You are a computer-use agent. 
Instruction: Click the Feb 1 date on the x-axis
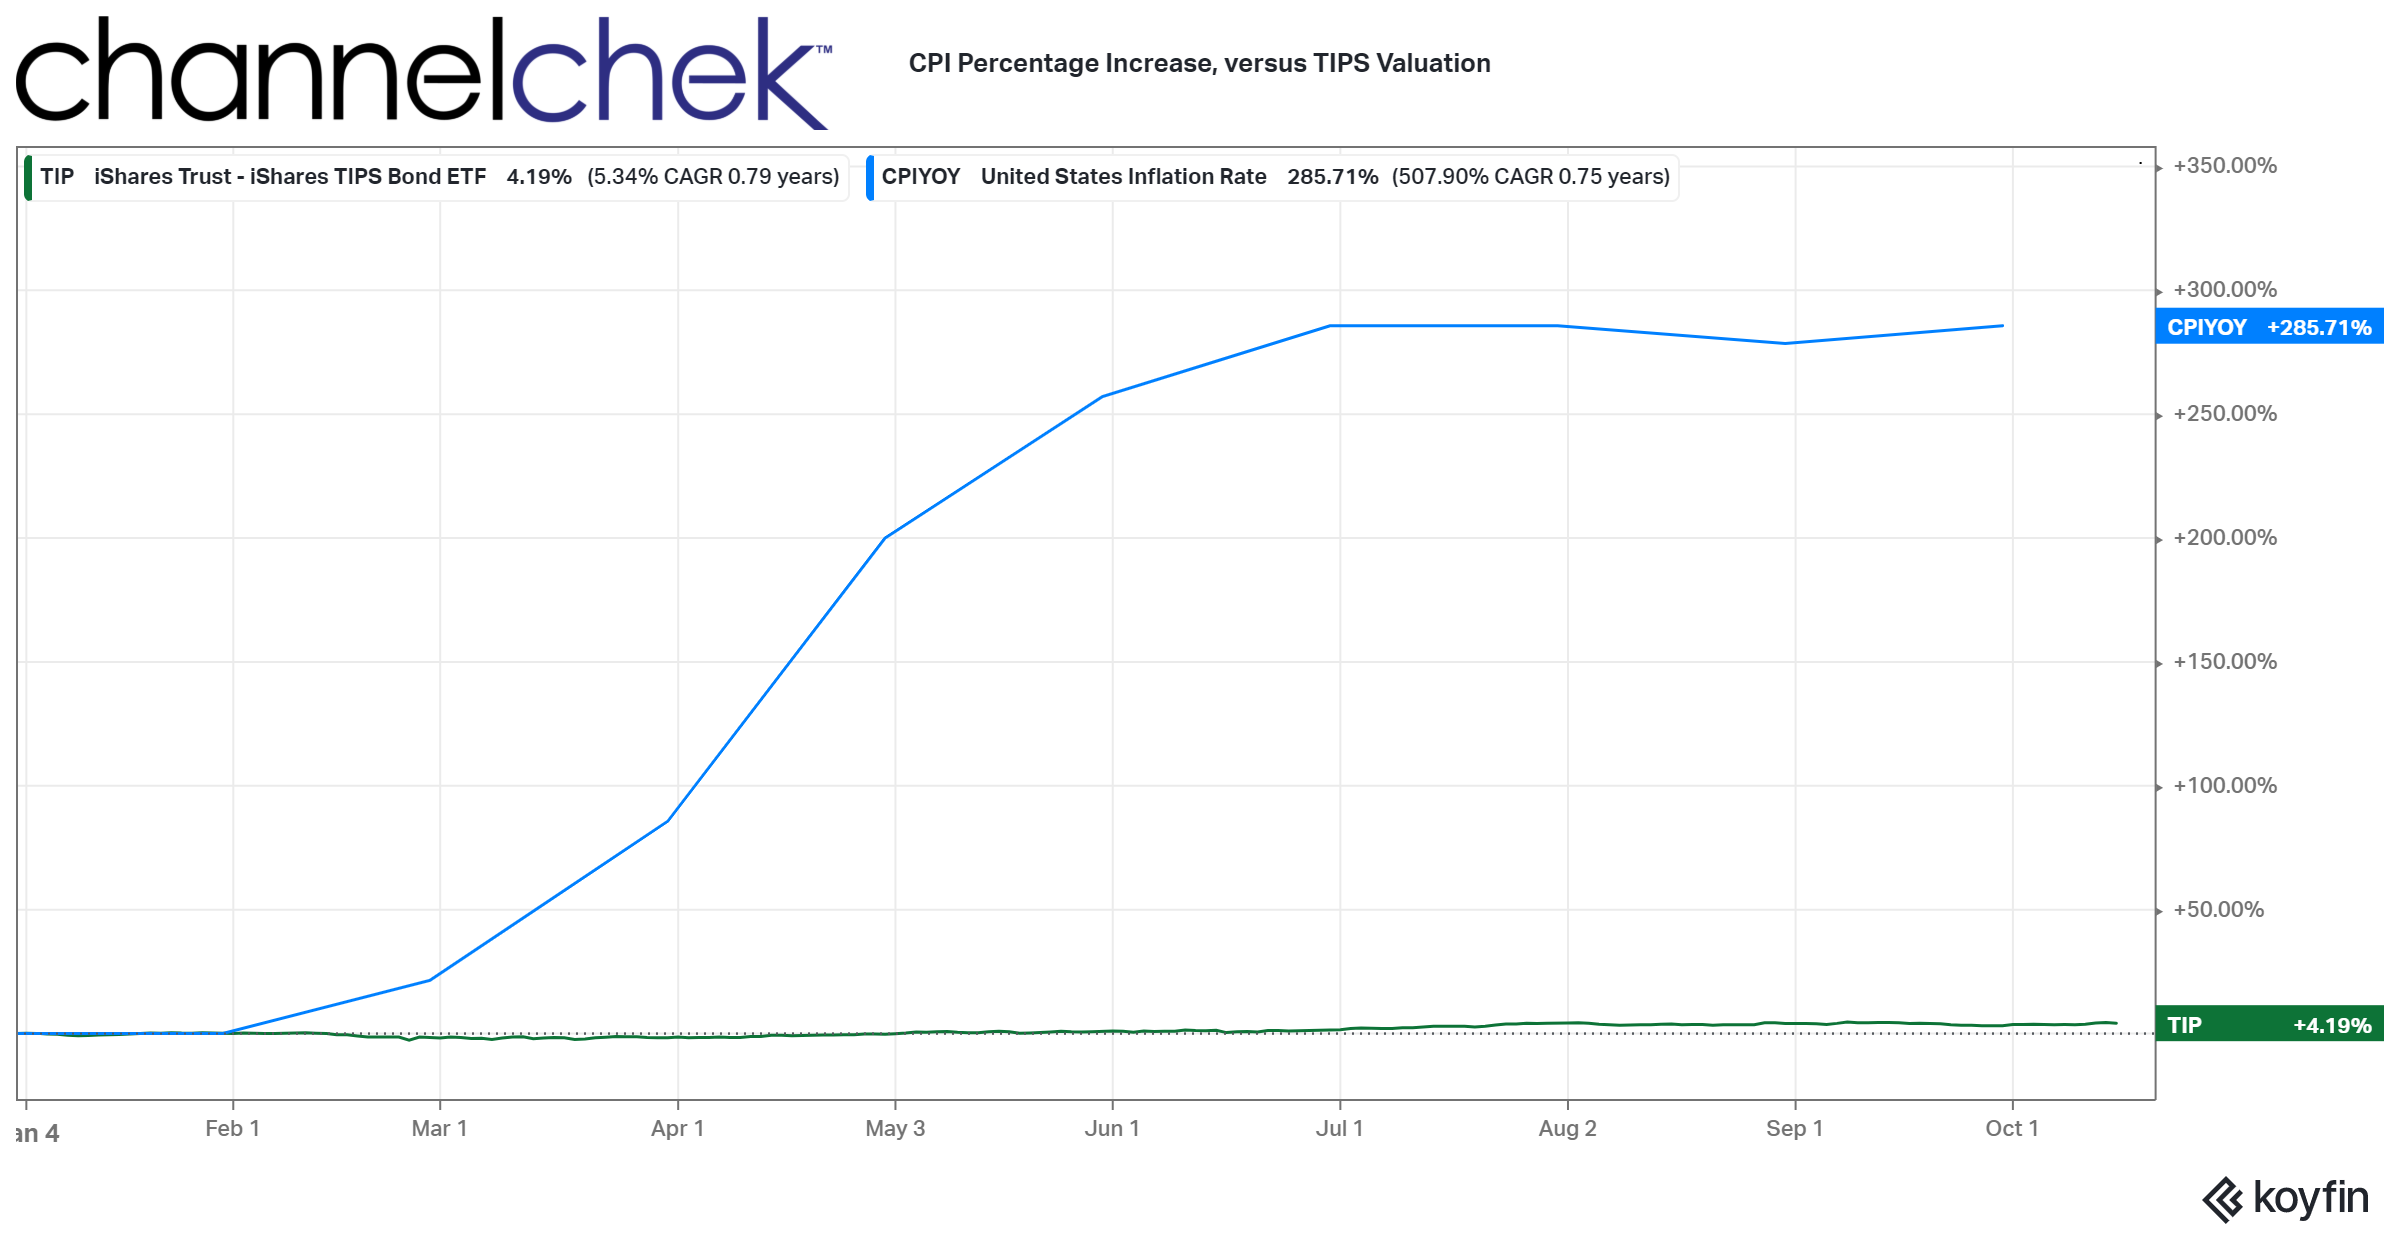pyautogui.click(x=232, y=1128)
